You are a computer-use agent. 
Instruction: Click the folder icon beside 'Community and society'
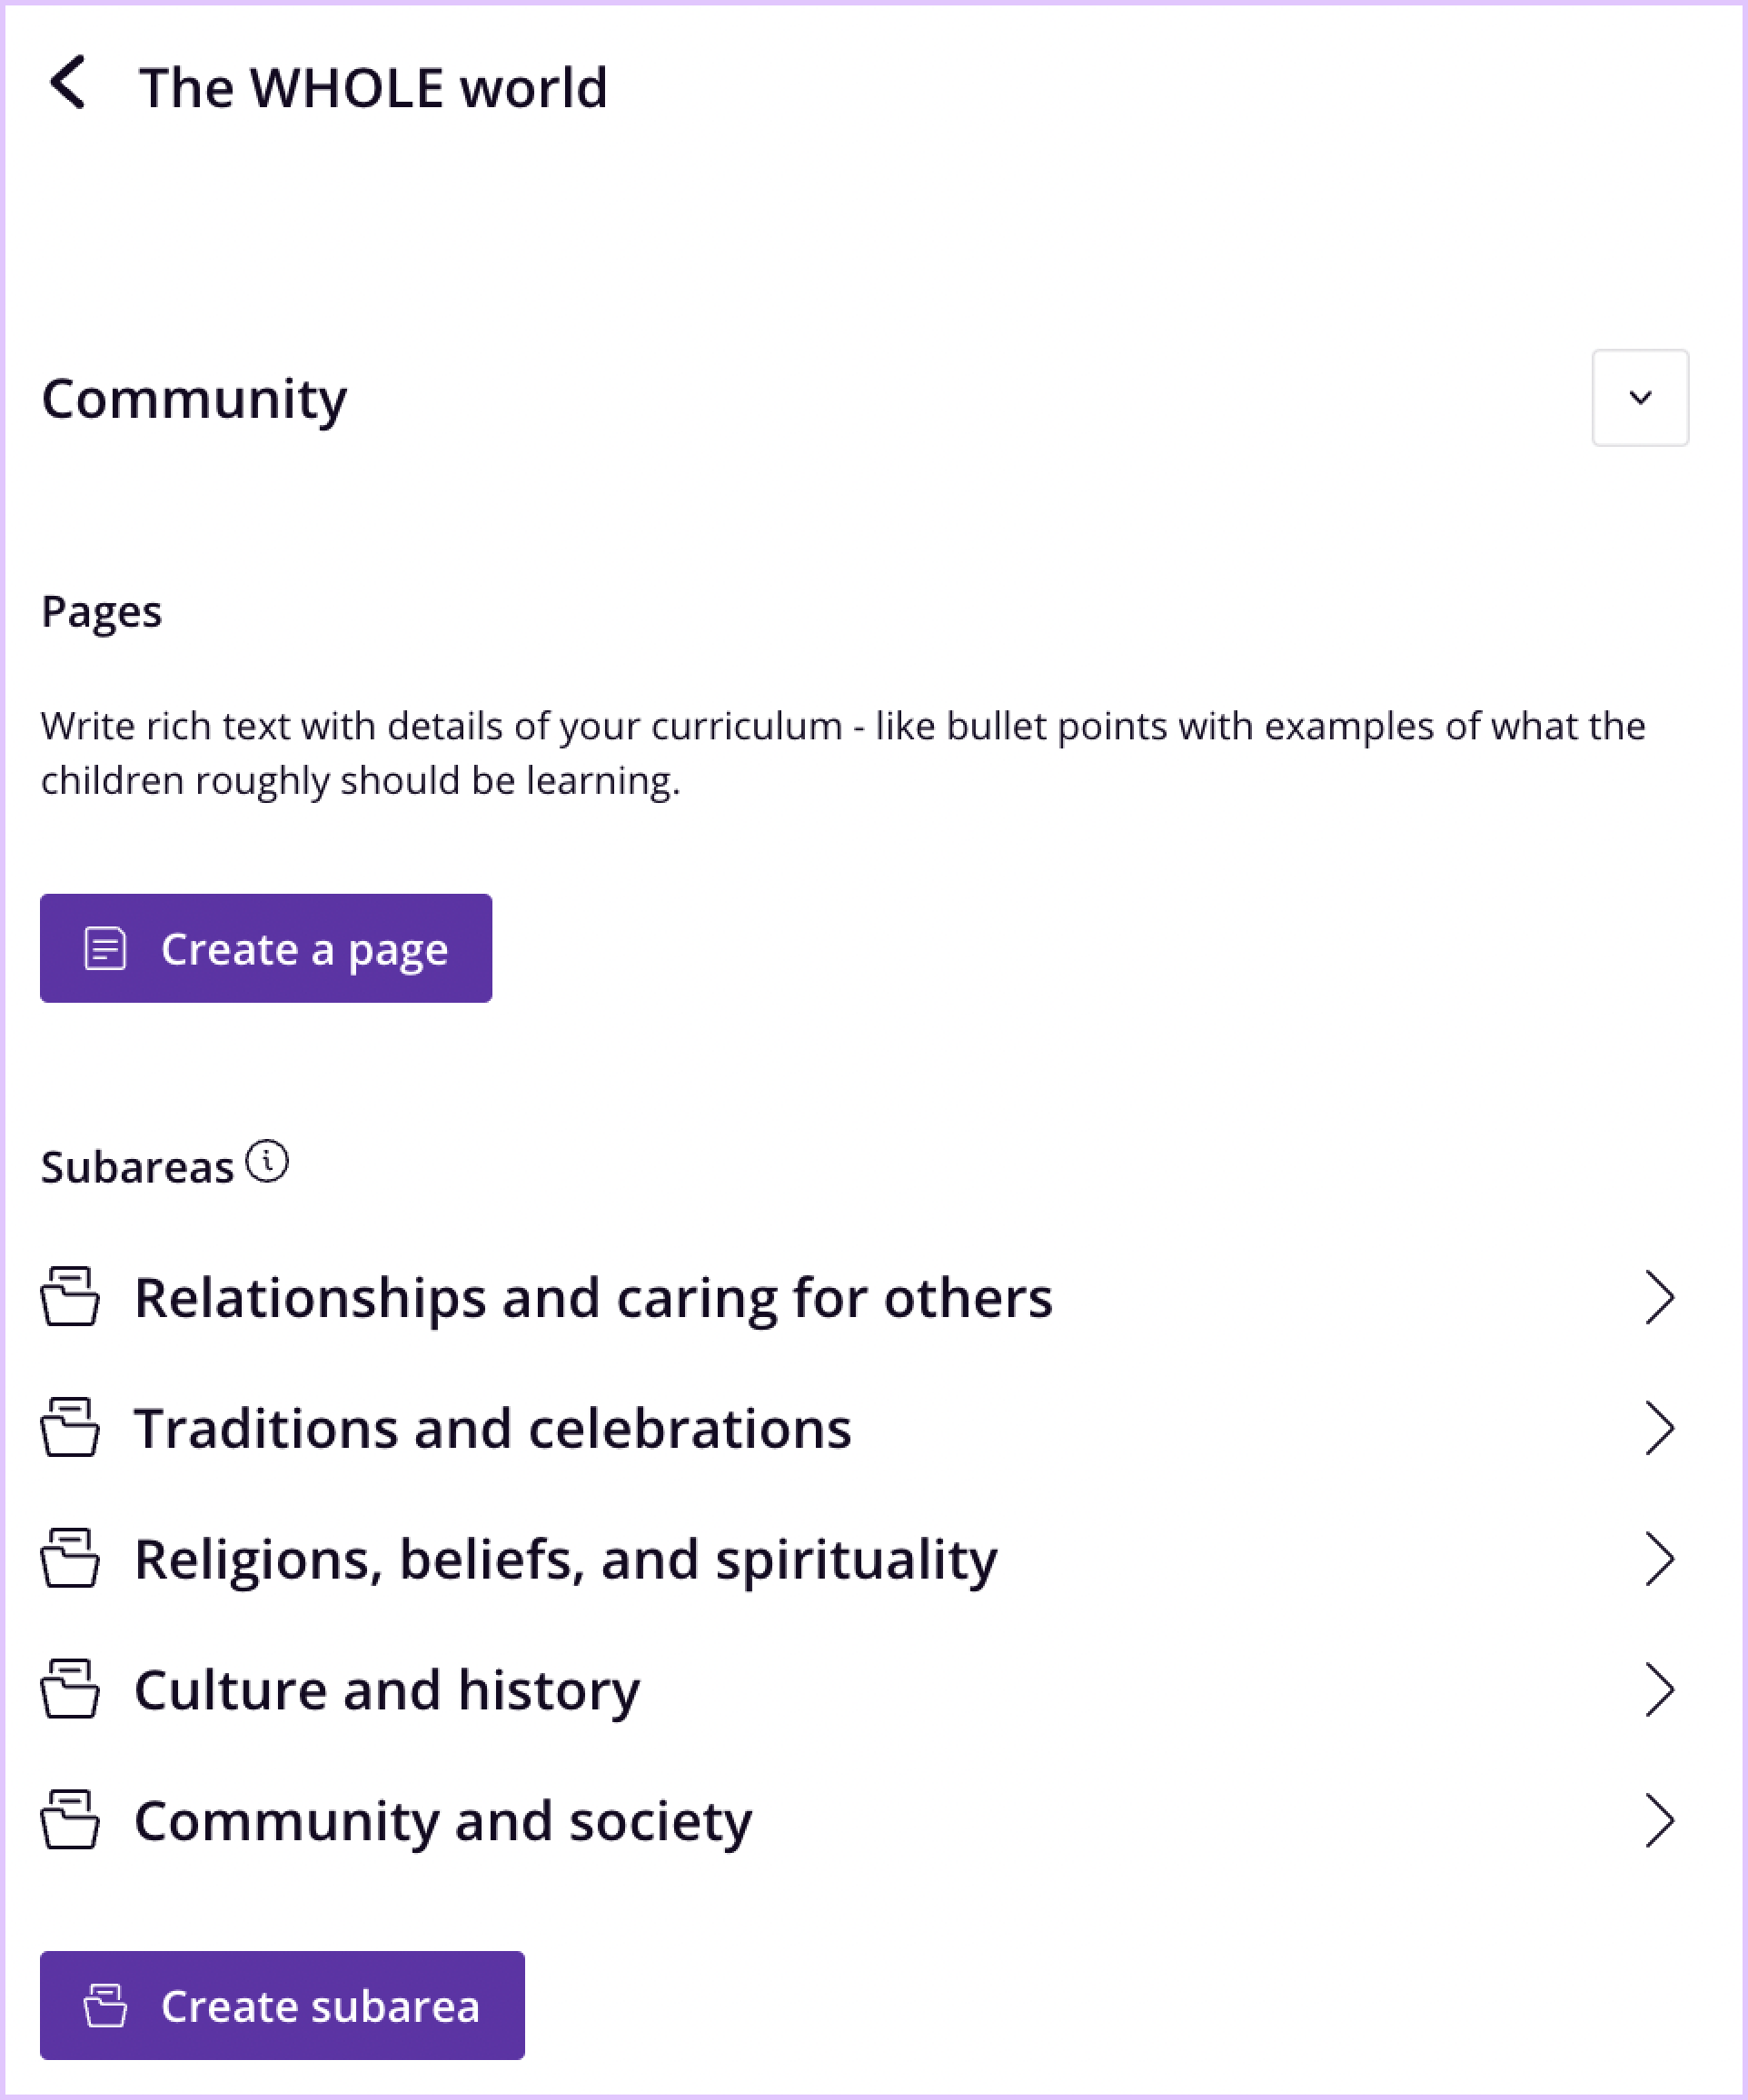coord(69,1820)
